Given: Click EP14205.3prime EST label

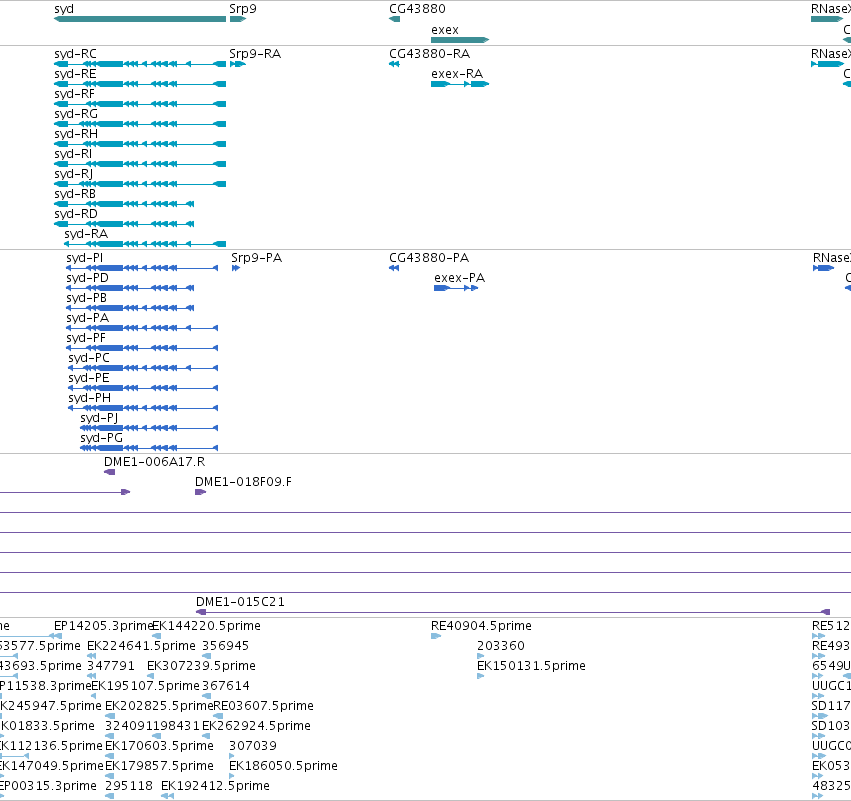Looking at the screenshot, I should tap(103, 626).
